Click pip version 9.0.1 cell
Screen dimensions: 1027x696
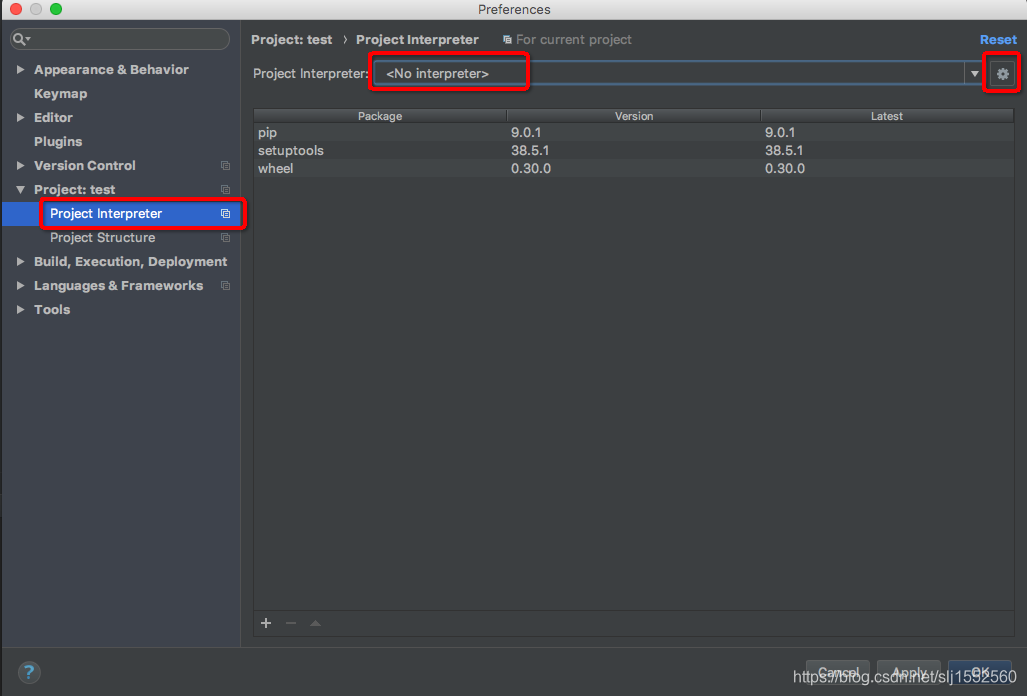(526, 132)
